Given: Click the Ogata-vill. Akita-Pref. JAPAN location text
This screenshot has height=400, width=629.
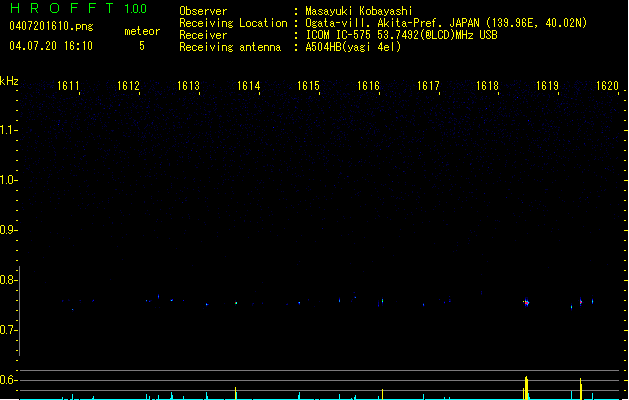Looking at the screenshot, I should coord(446,23).
